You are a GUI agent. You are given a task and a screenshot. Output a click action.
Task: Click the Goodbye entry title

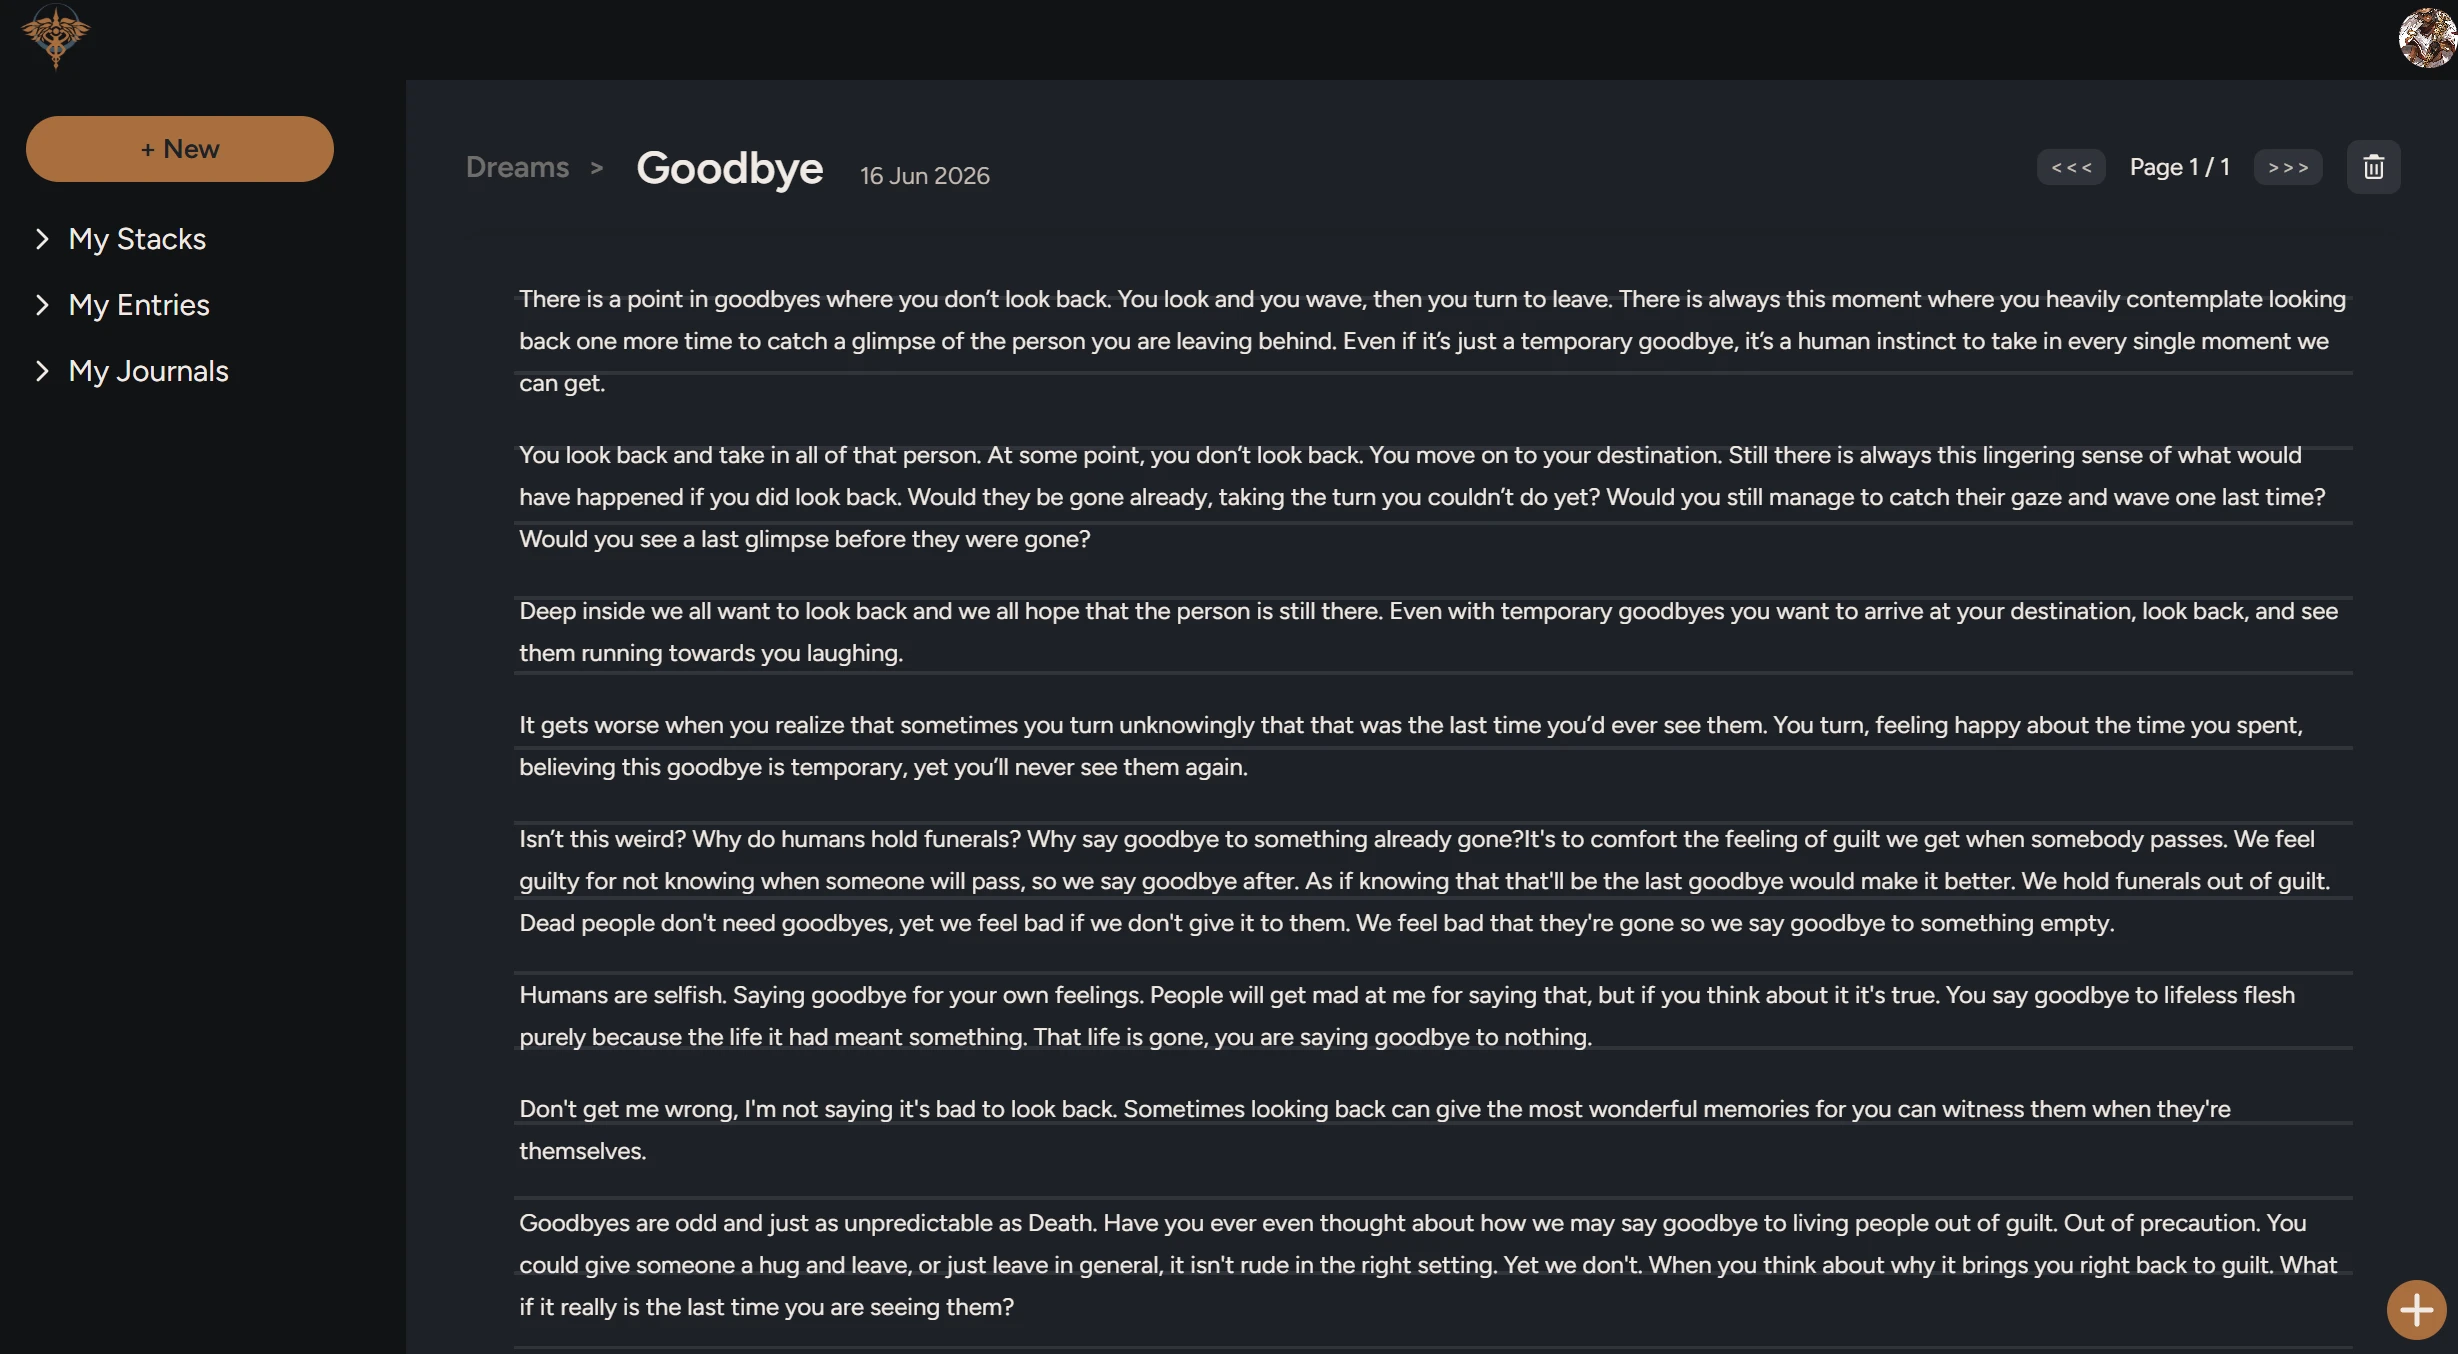730,168
